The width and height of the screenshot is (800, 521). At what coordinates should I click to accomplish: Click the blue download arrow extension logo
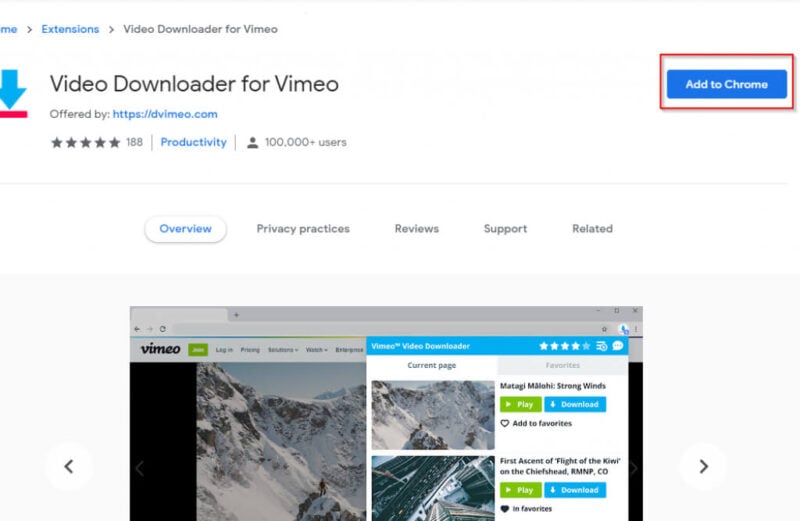coord(13,93)
